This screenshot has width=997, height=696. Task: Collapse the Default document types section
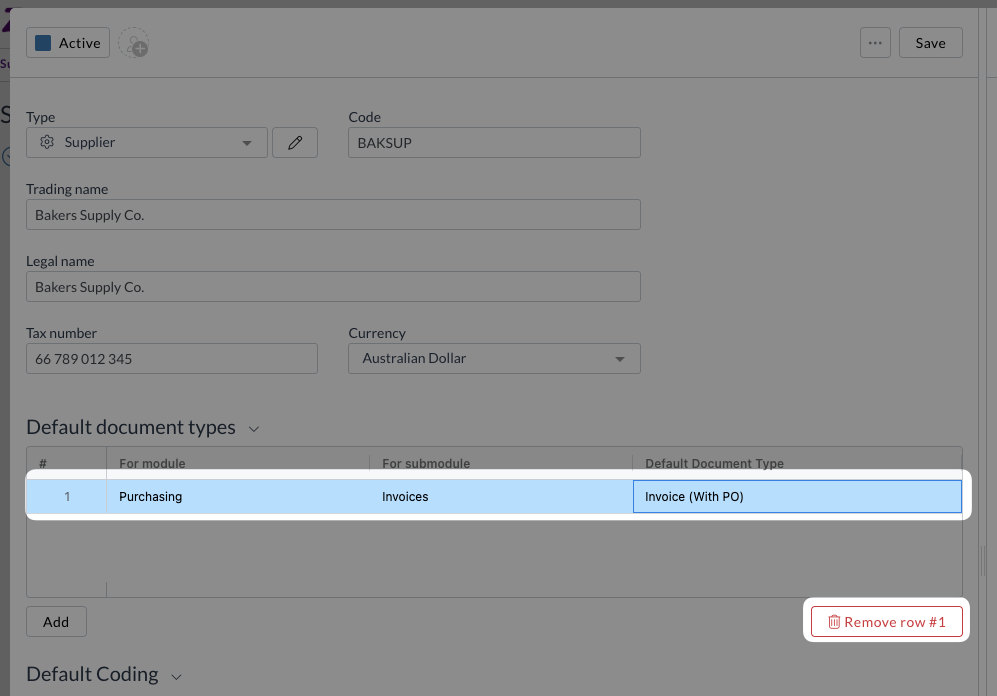pyautogui.click(x=254, y=429)
